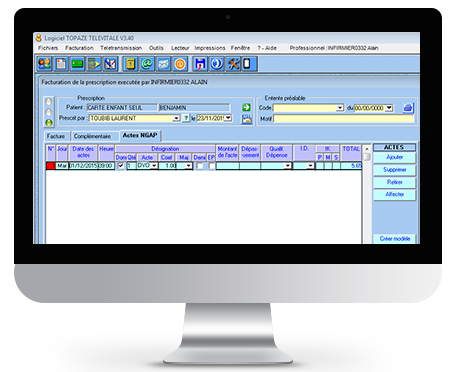
Task: Click the Motif input field
Action: tap(344, 119)
